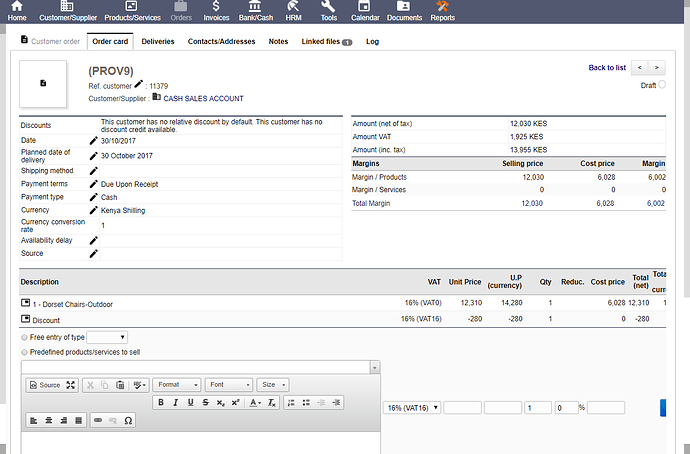This screenshot has height=454, width=690.
Task: Insert a numbered list
Action: click(x=291, y=403)
